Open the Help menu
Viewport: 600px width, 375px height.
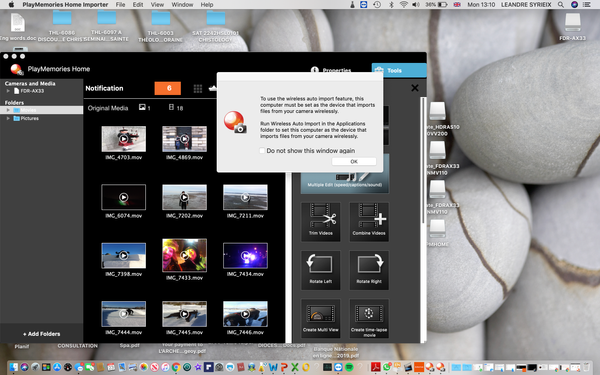click(207, 5)
